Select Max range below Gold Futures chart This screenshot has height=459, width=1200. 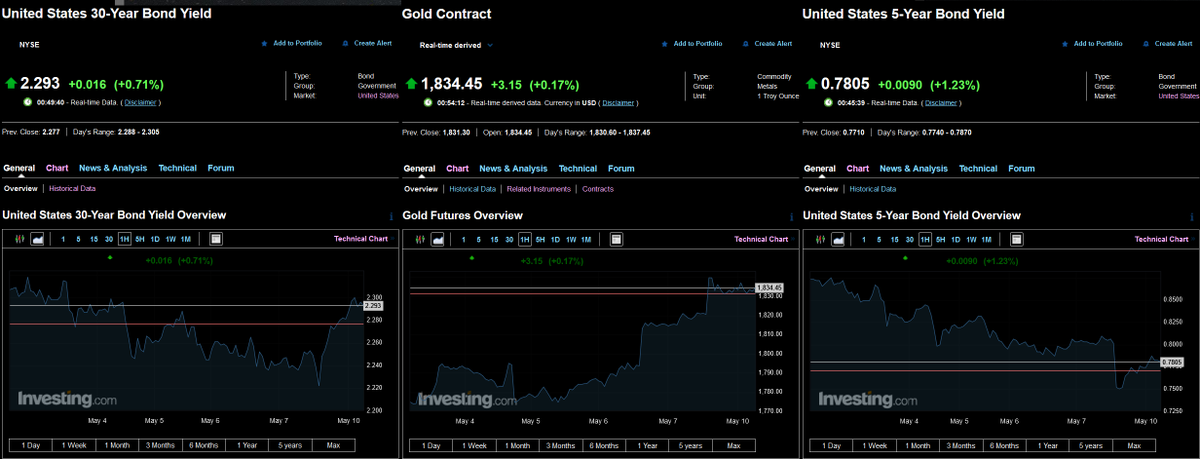[734, 445]
